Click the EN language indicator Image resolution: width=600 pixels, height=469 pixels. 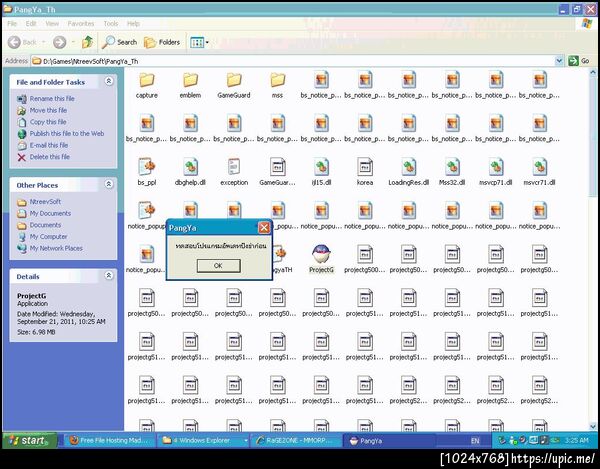click(475, 441)
